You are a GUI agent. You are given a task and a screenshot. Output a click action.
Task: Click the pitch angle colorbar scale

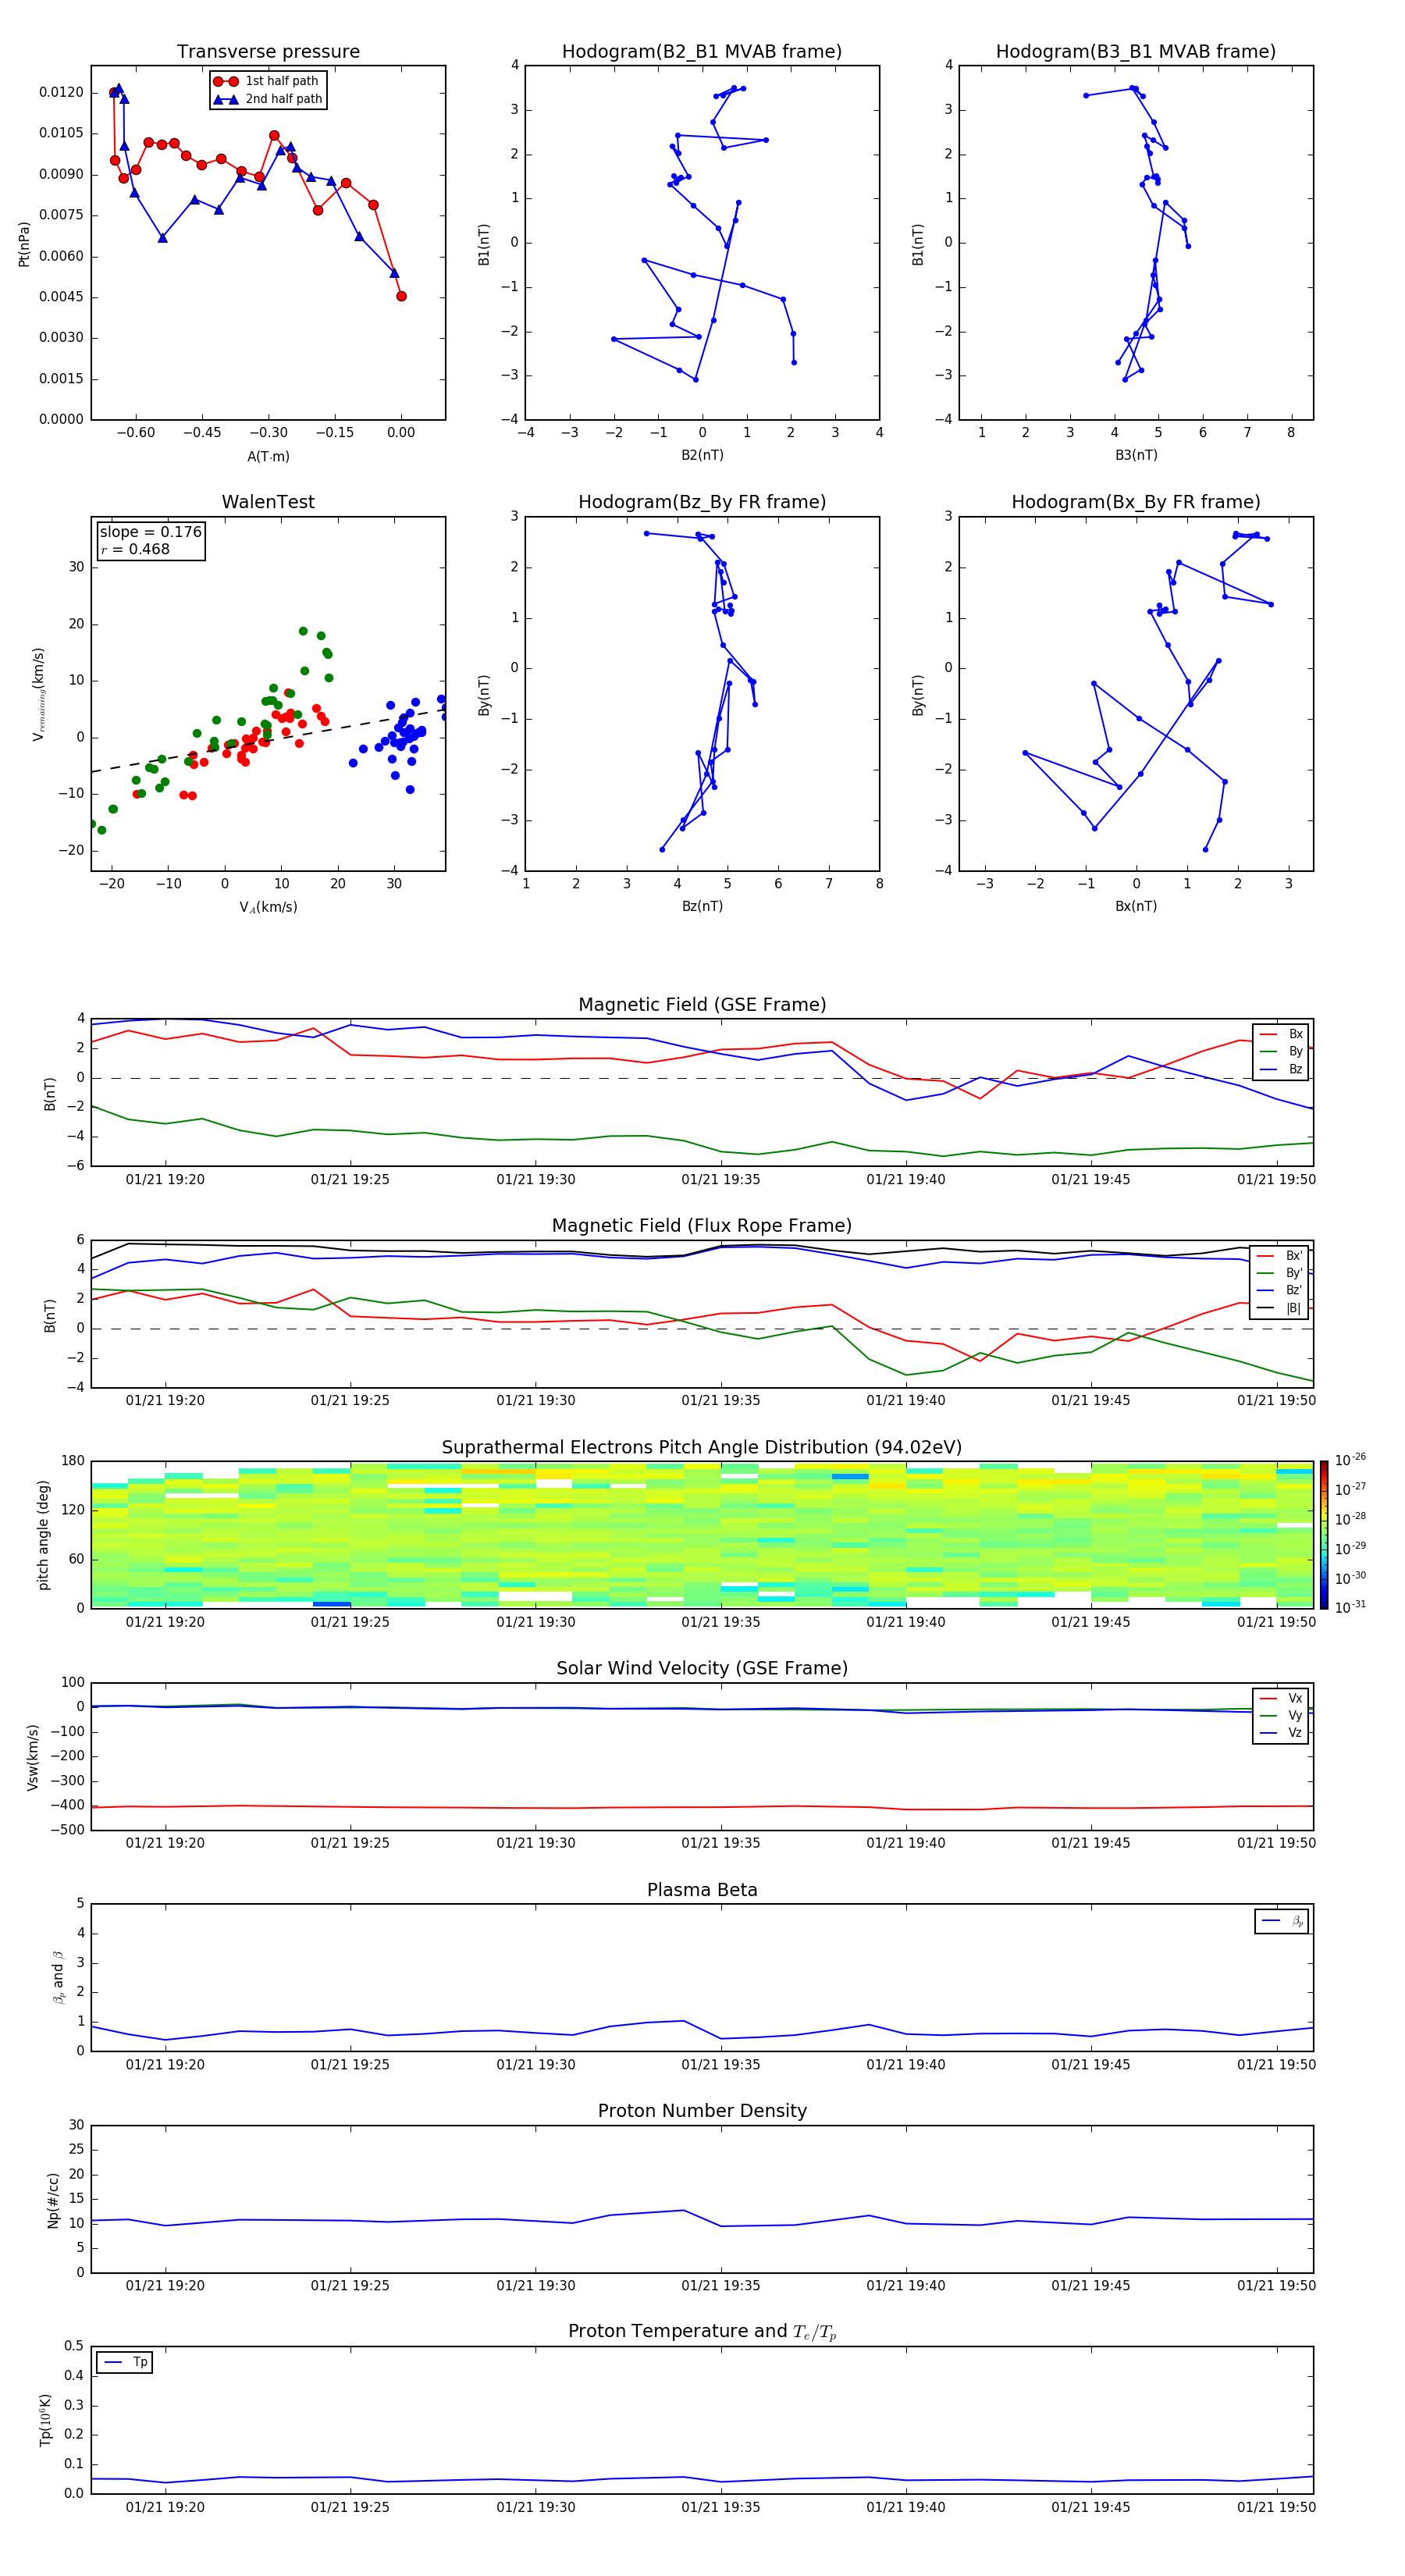[x=1324, y=1535]
